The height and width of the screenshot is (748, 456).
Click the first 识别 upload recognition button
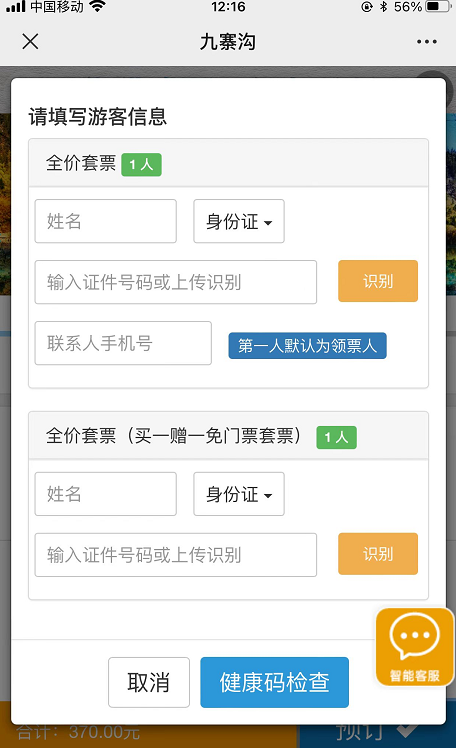coord(378,281)
